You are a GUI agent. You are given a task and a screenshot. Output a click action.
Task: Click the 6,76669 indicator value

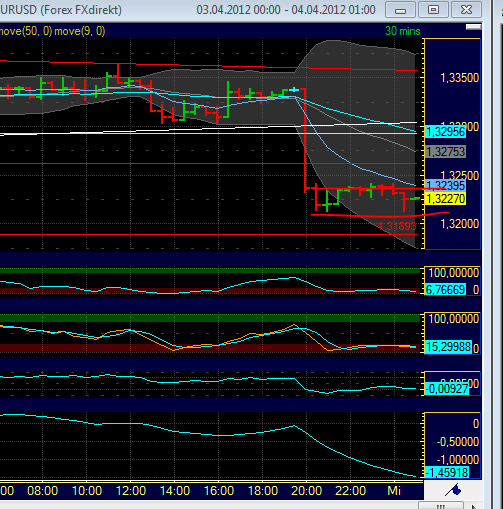(445, 290)
